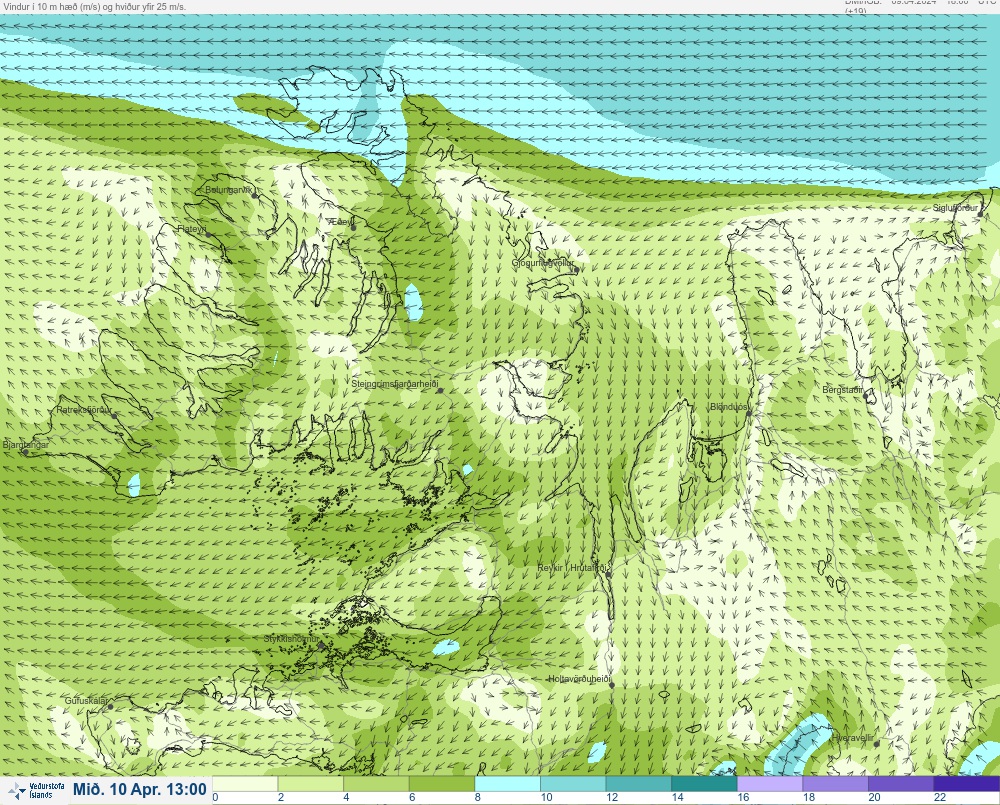Click the Gufuskálar station label
This screenshot has width=1000, height=805.
pos(87,700)
